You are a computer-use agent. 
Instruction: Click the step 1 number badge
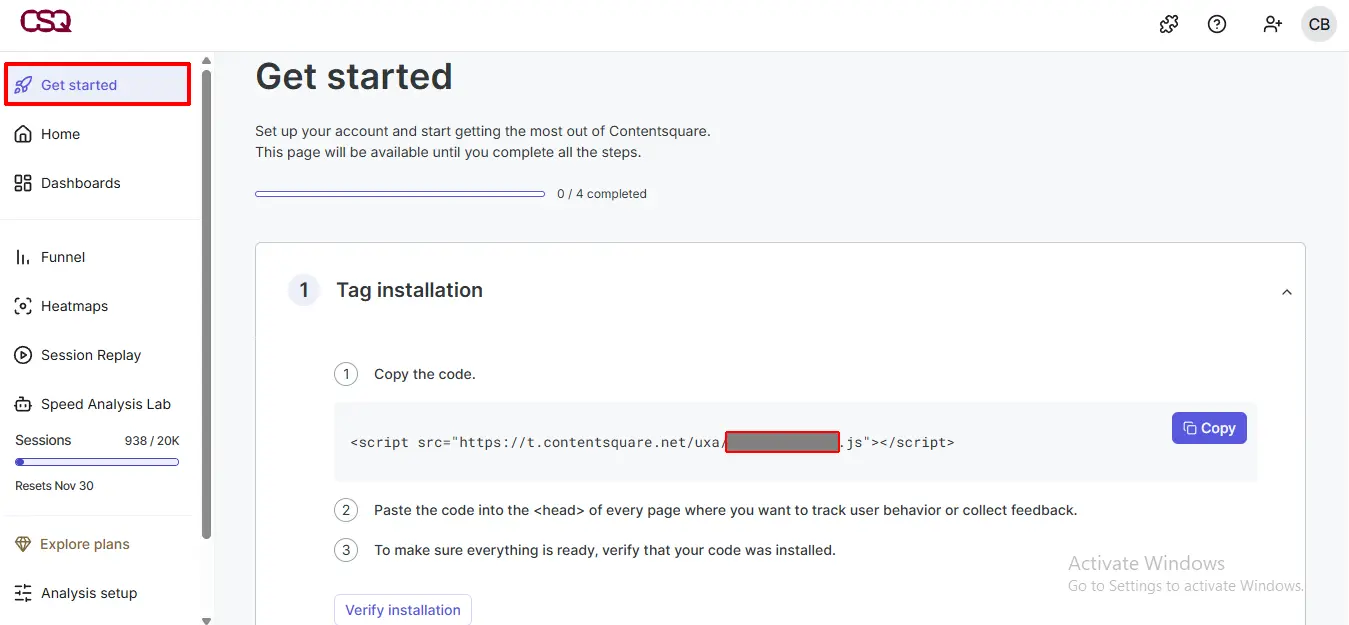[x=304, y=291]
